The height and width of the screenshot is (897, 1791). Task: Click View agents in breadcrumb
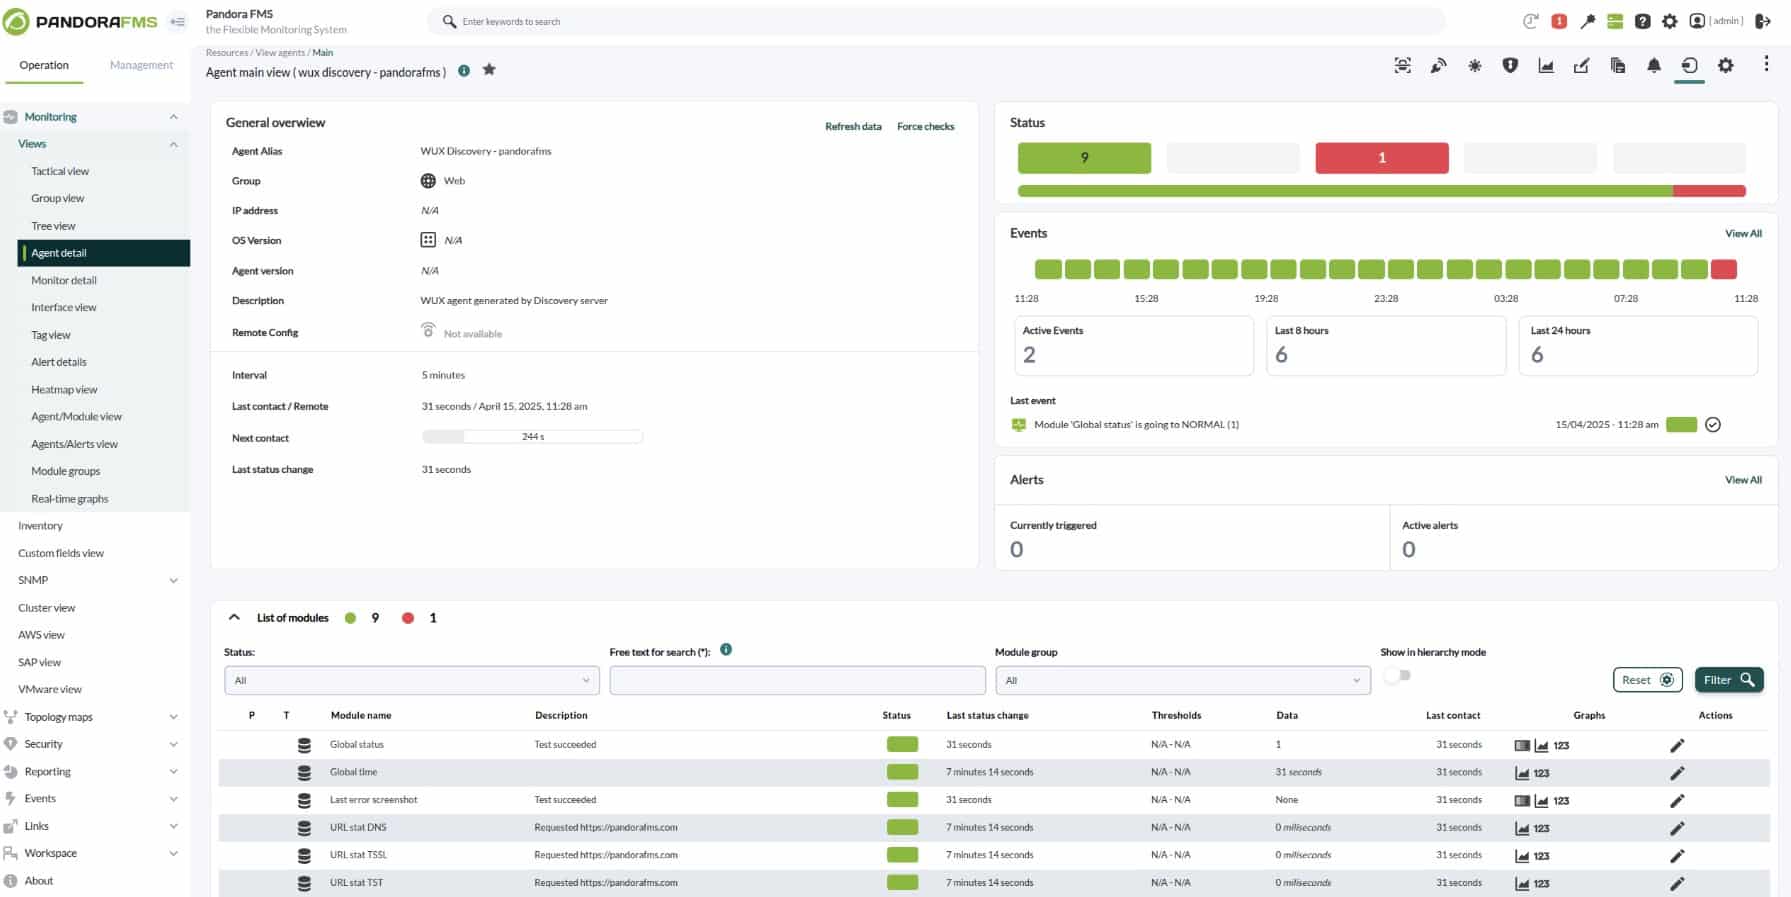click(280, 53)
